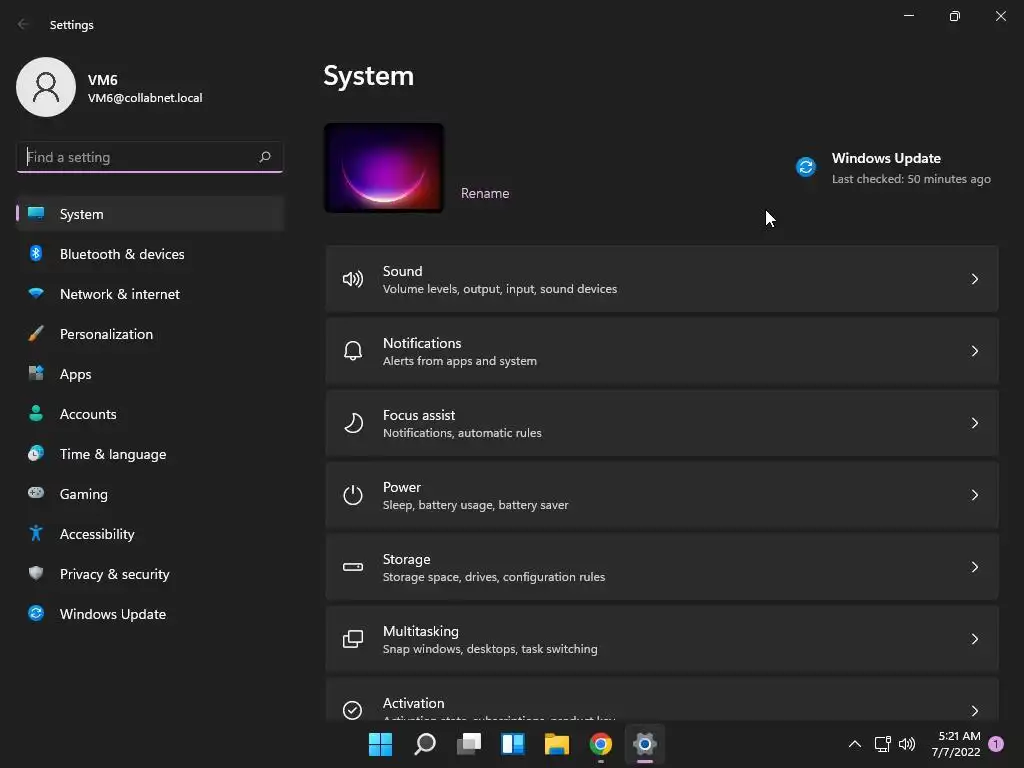The width and height of the screenshot is (1024, 768).
Task: Click "Sleep, battery usage, battery saver" text
Action: (475, 505)
